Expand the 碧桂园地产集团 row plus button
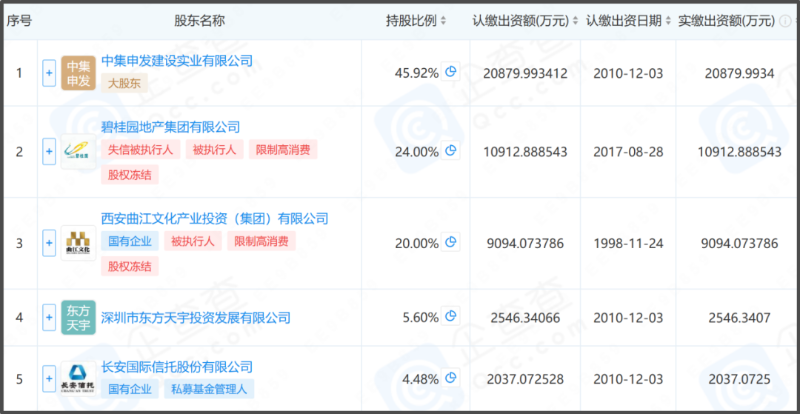The height and width of the screenshot is (414, 800). [49, 152]
